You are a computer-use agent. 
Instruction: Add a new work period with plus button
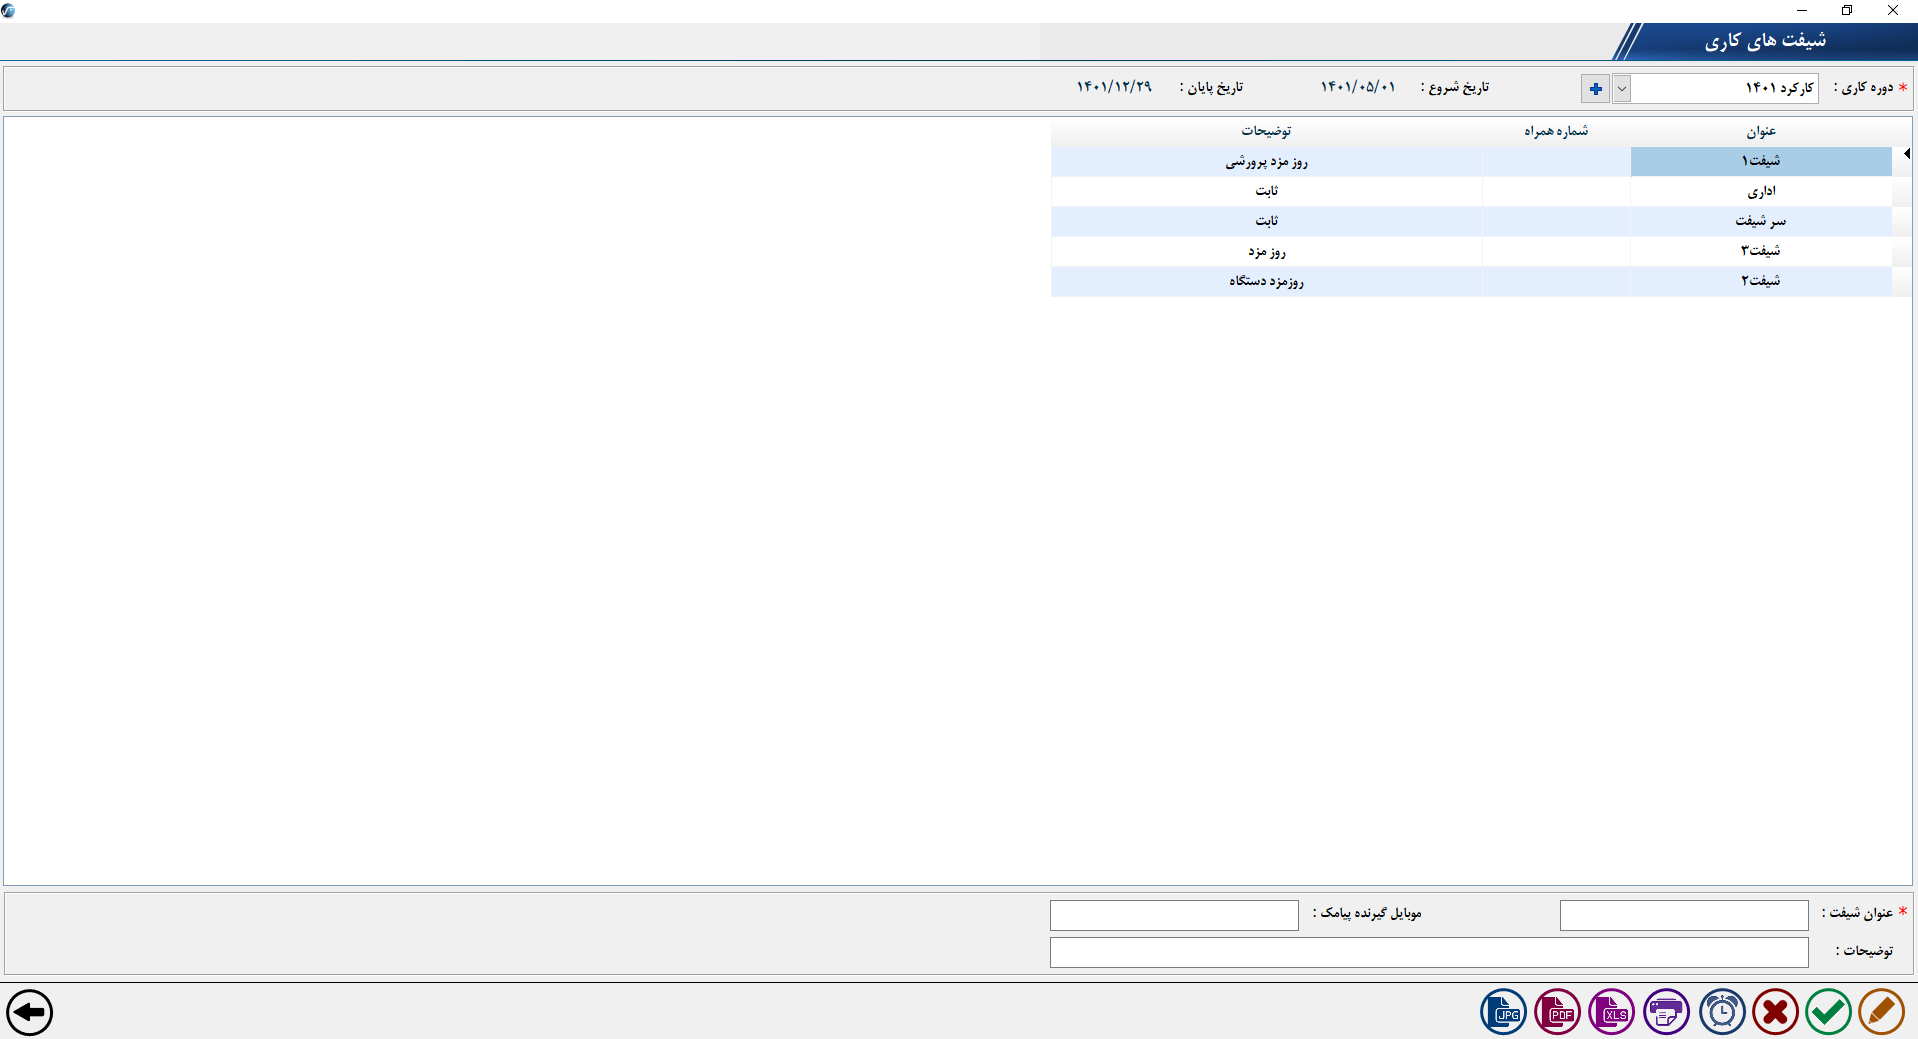point(1595,89)
